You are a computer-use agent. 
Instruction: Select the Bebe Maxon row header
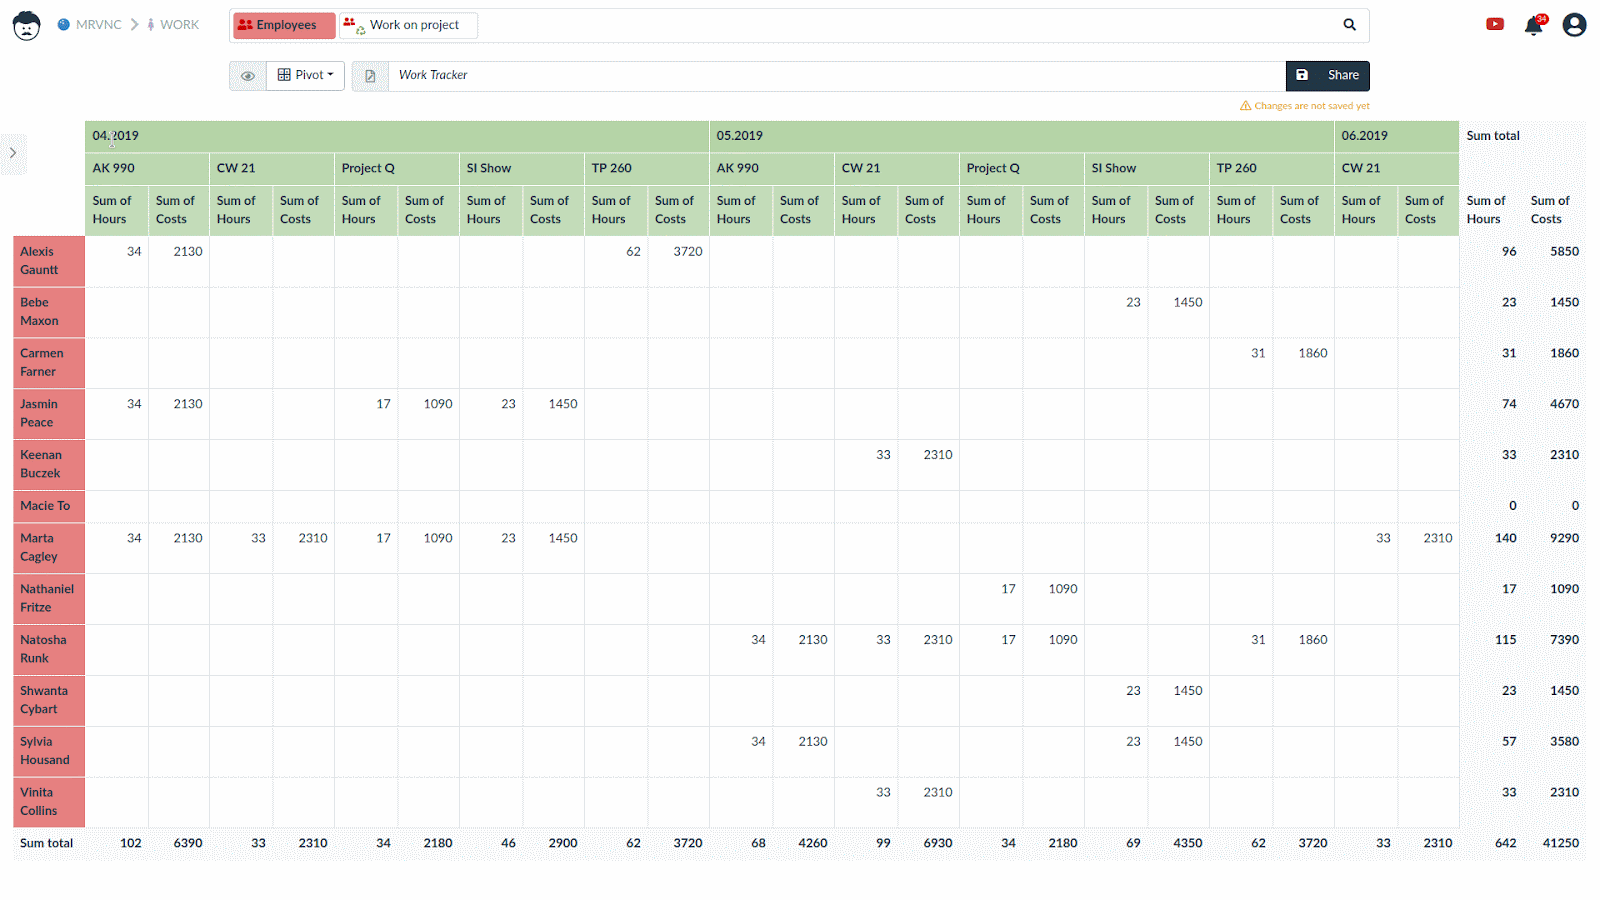[x=49, y=313]
